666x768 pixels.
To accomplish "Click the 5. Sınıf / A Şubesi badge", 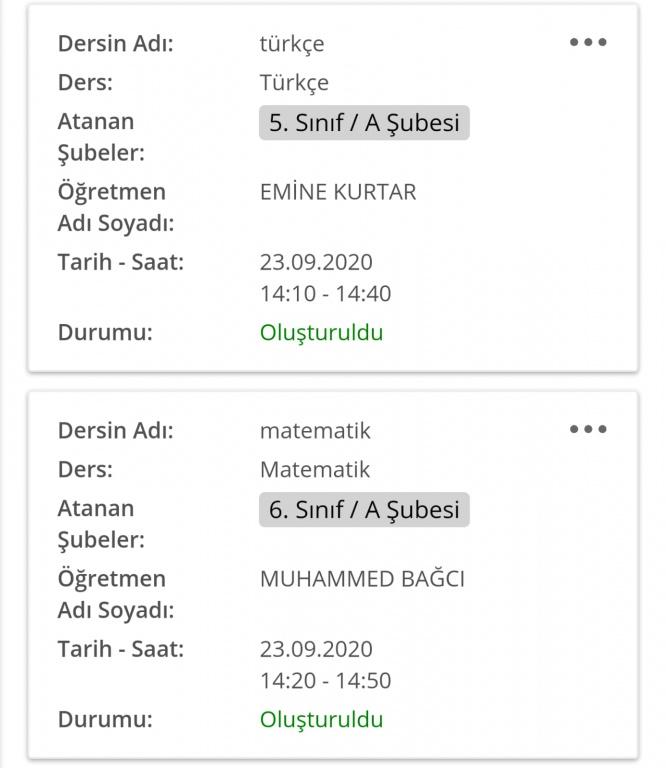I will [x=364, y=123].
